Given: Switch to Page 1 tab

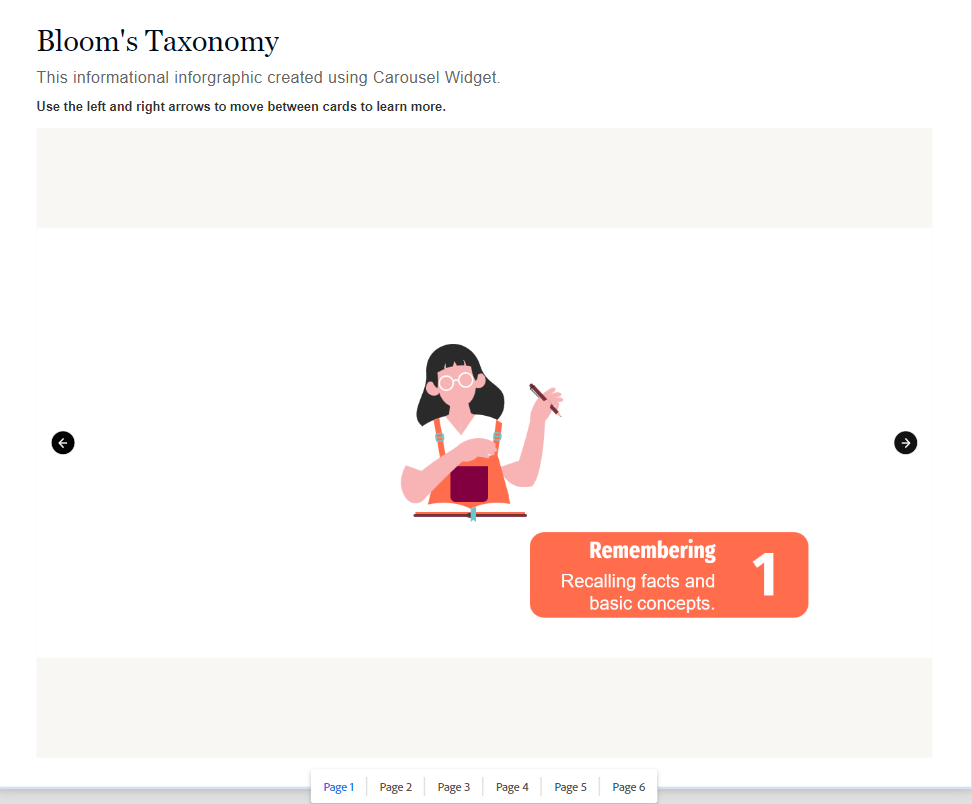Looking at the screenshot, I should click(x=338, y=787).
